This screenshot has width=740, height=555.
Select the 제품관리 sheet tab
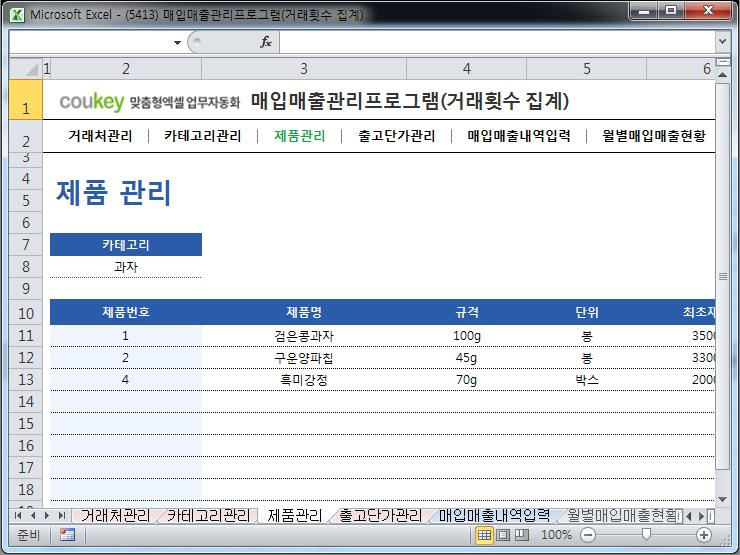pyautogui.click(x=295, y=515)
